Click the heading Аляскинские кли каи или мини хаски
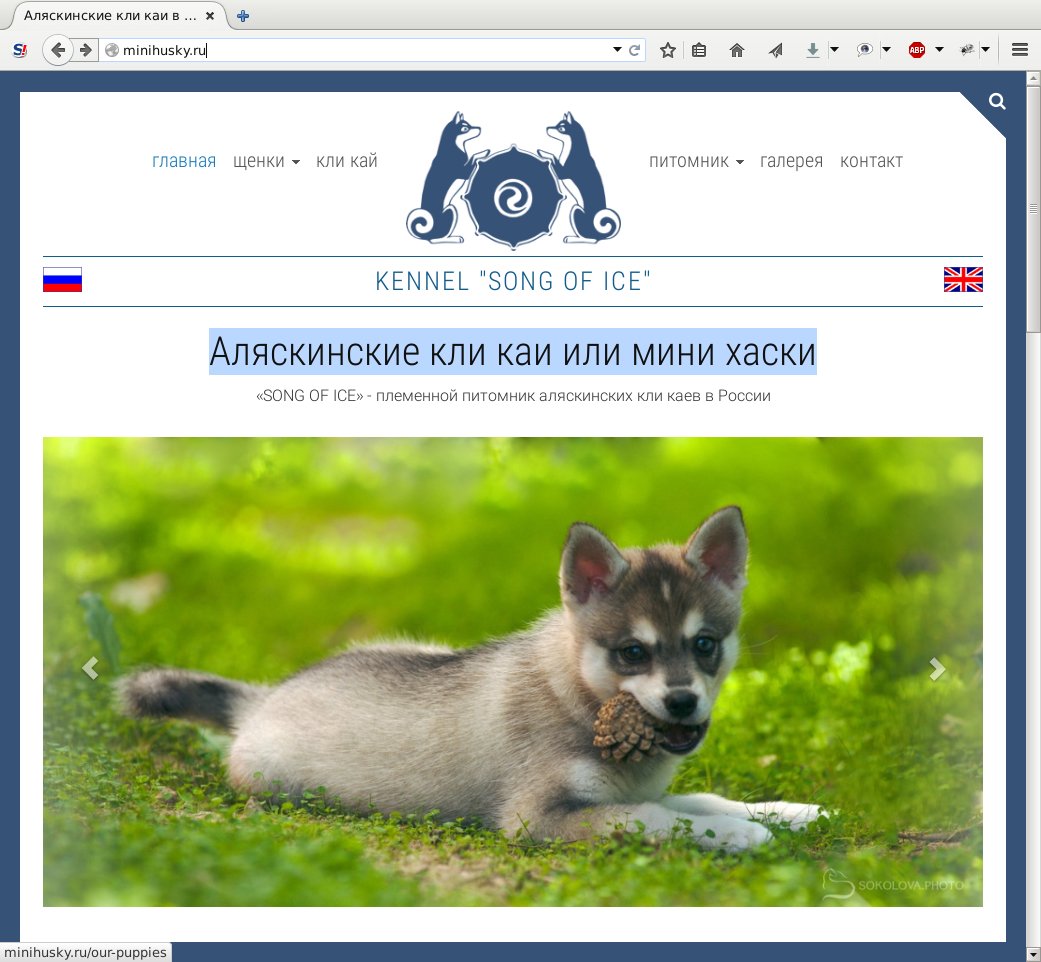 [513, 352]
